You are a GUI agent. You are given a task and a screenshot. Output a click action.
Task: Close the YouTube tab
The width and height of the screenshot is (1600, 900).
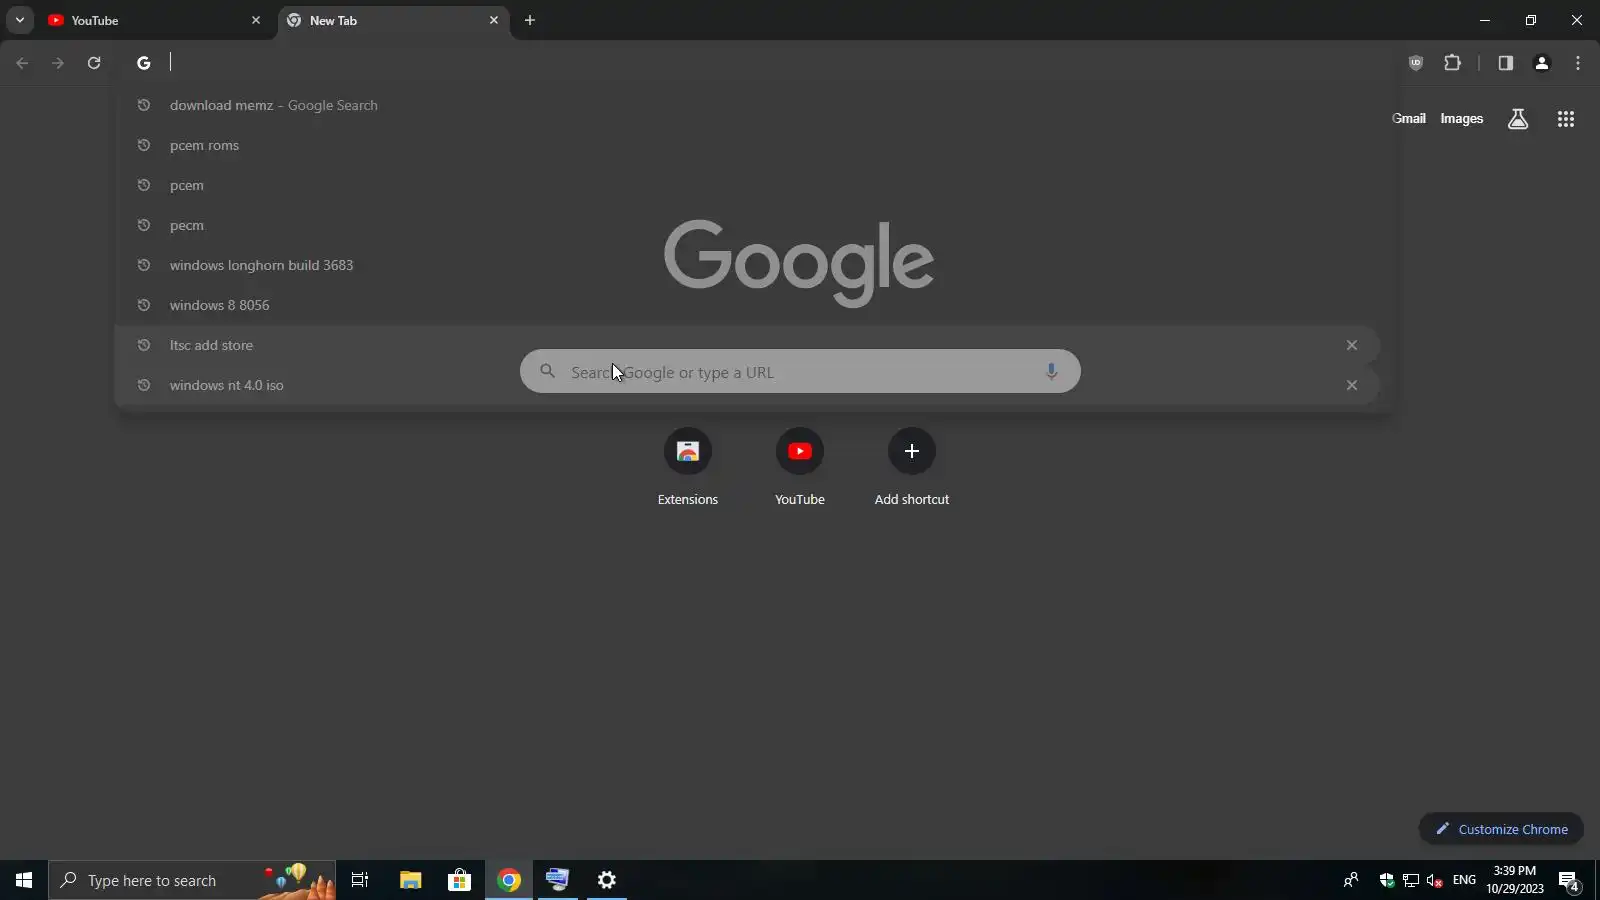tap(256, 20)
